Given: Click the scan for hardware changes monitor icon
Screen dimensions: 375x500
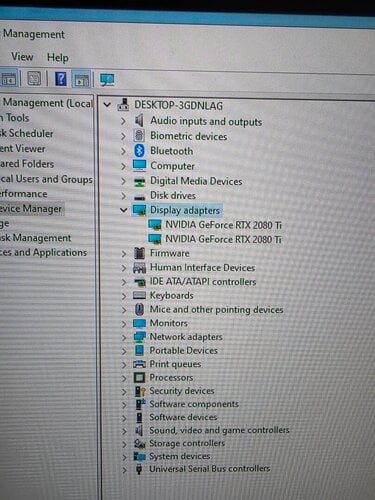Looking at the screenshot, I should (x=107, y=80).
